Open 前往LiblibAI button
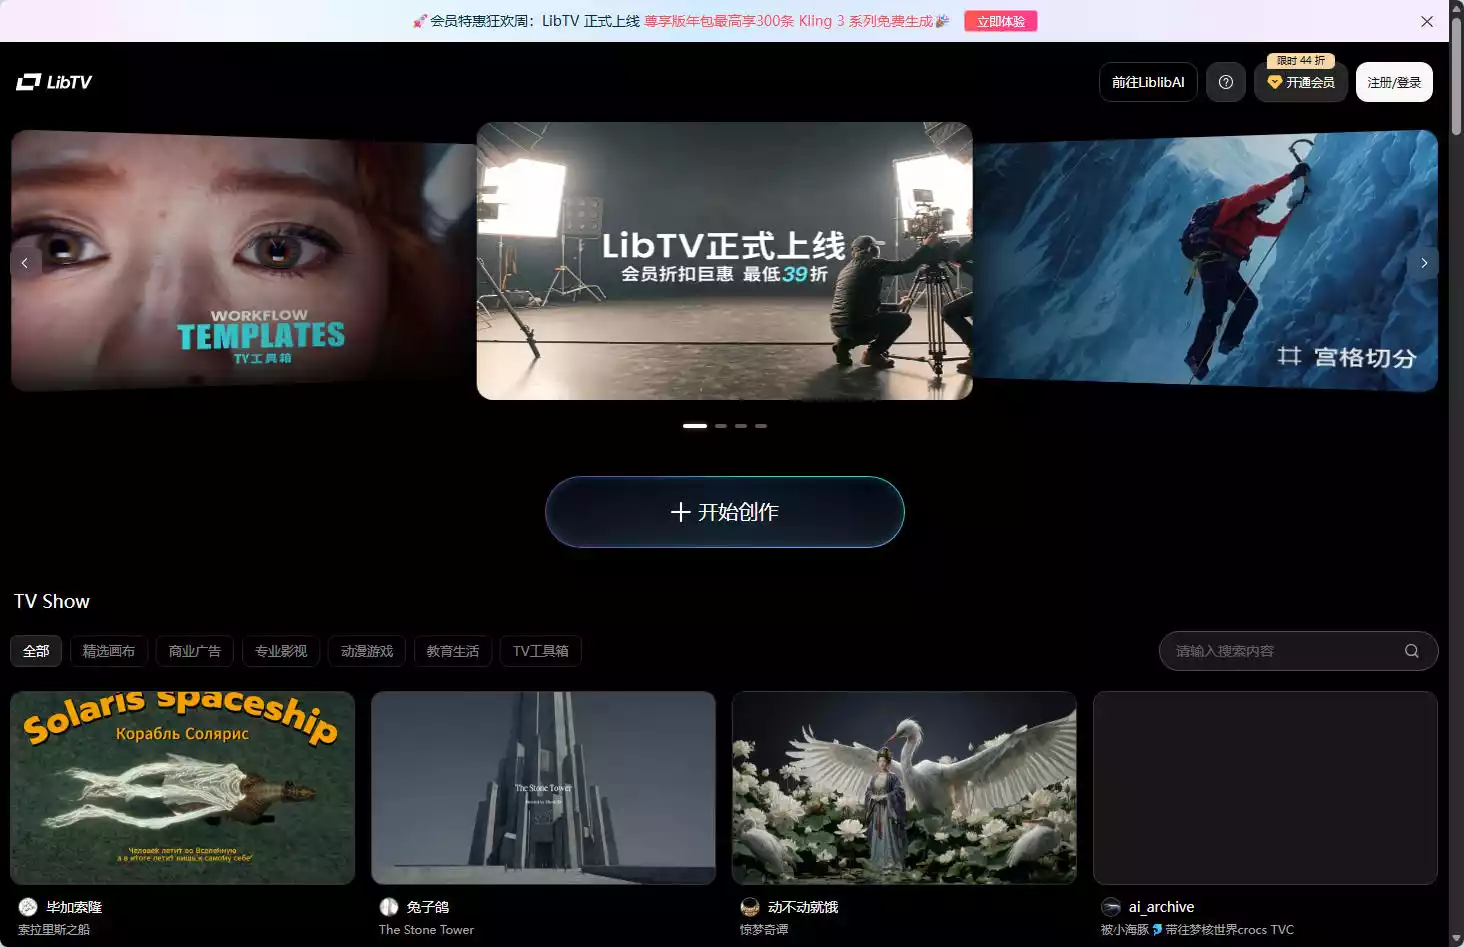 (x=1148, y=82)
